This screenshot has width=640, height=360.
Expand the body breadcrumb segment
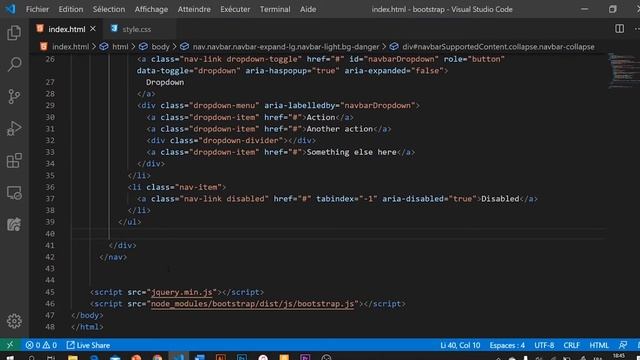(160, 47)
